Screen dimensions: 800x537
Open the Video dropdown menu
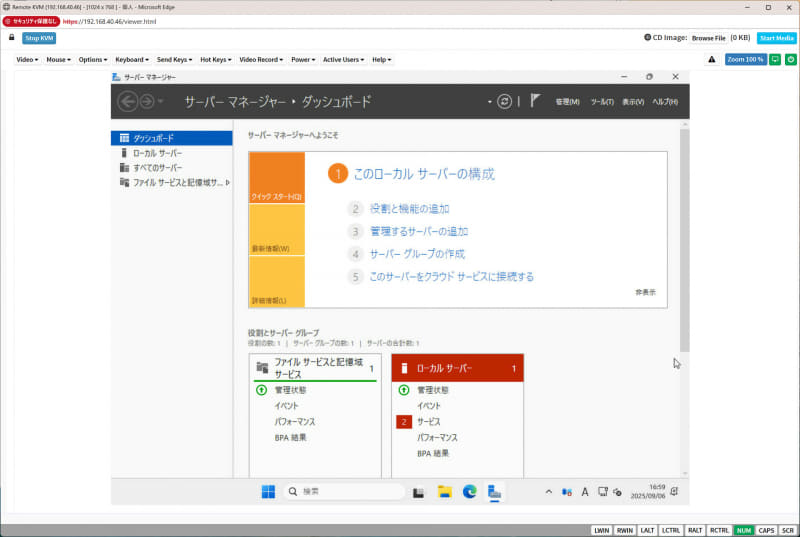click(27, 60)
